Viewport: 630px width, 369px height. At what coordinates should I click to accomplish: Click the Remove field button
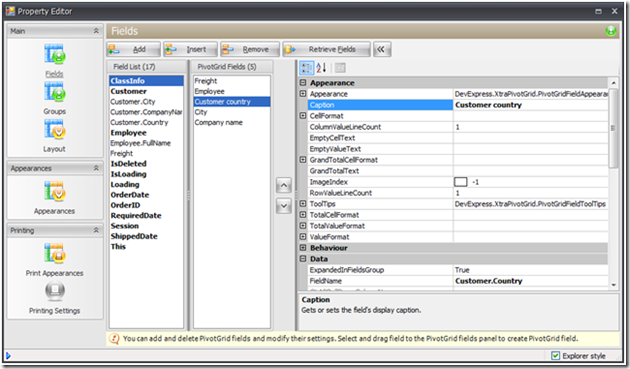(x=250, y=49)
